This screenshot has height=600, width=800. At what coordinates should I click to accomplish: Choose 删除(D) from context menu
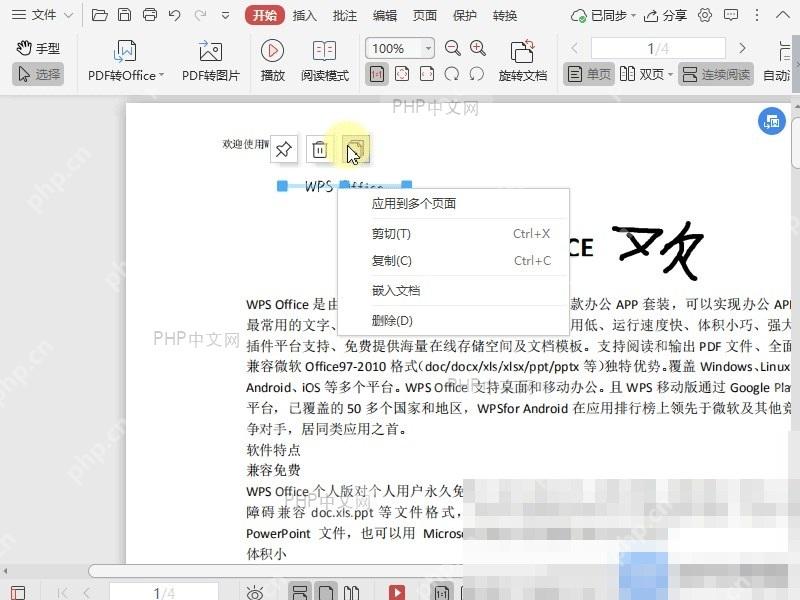pos(453,321)
